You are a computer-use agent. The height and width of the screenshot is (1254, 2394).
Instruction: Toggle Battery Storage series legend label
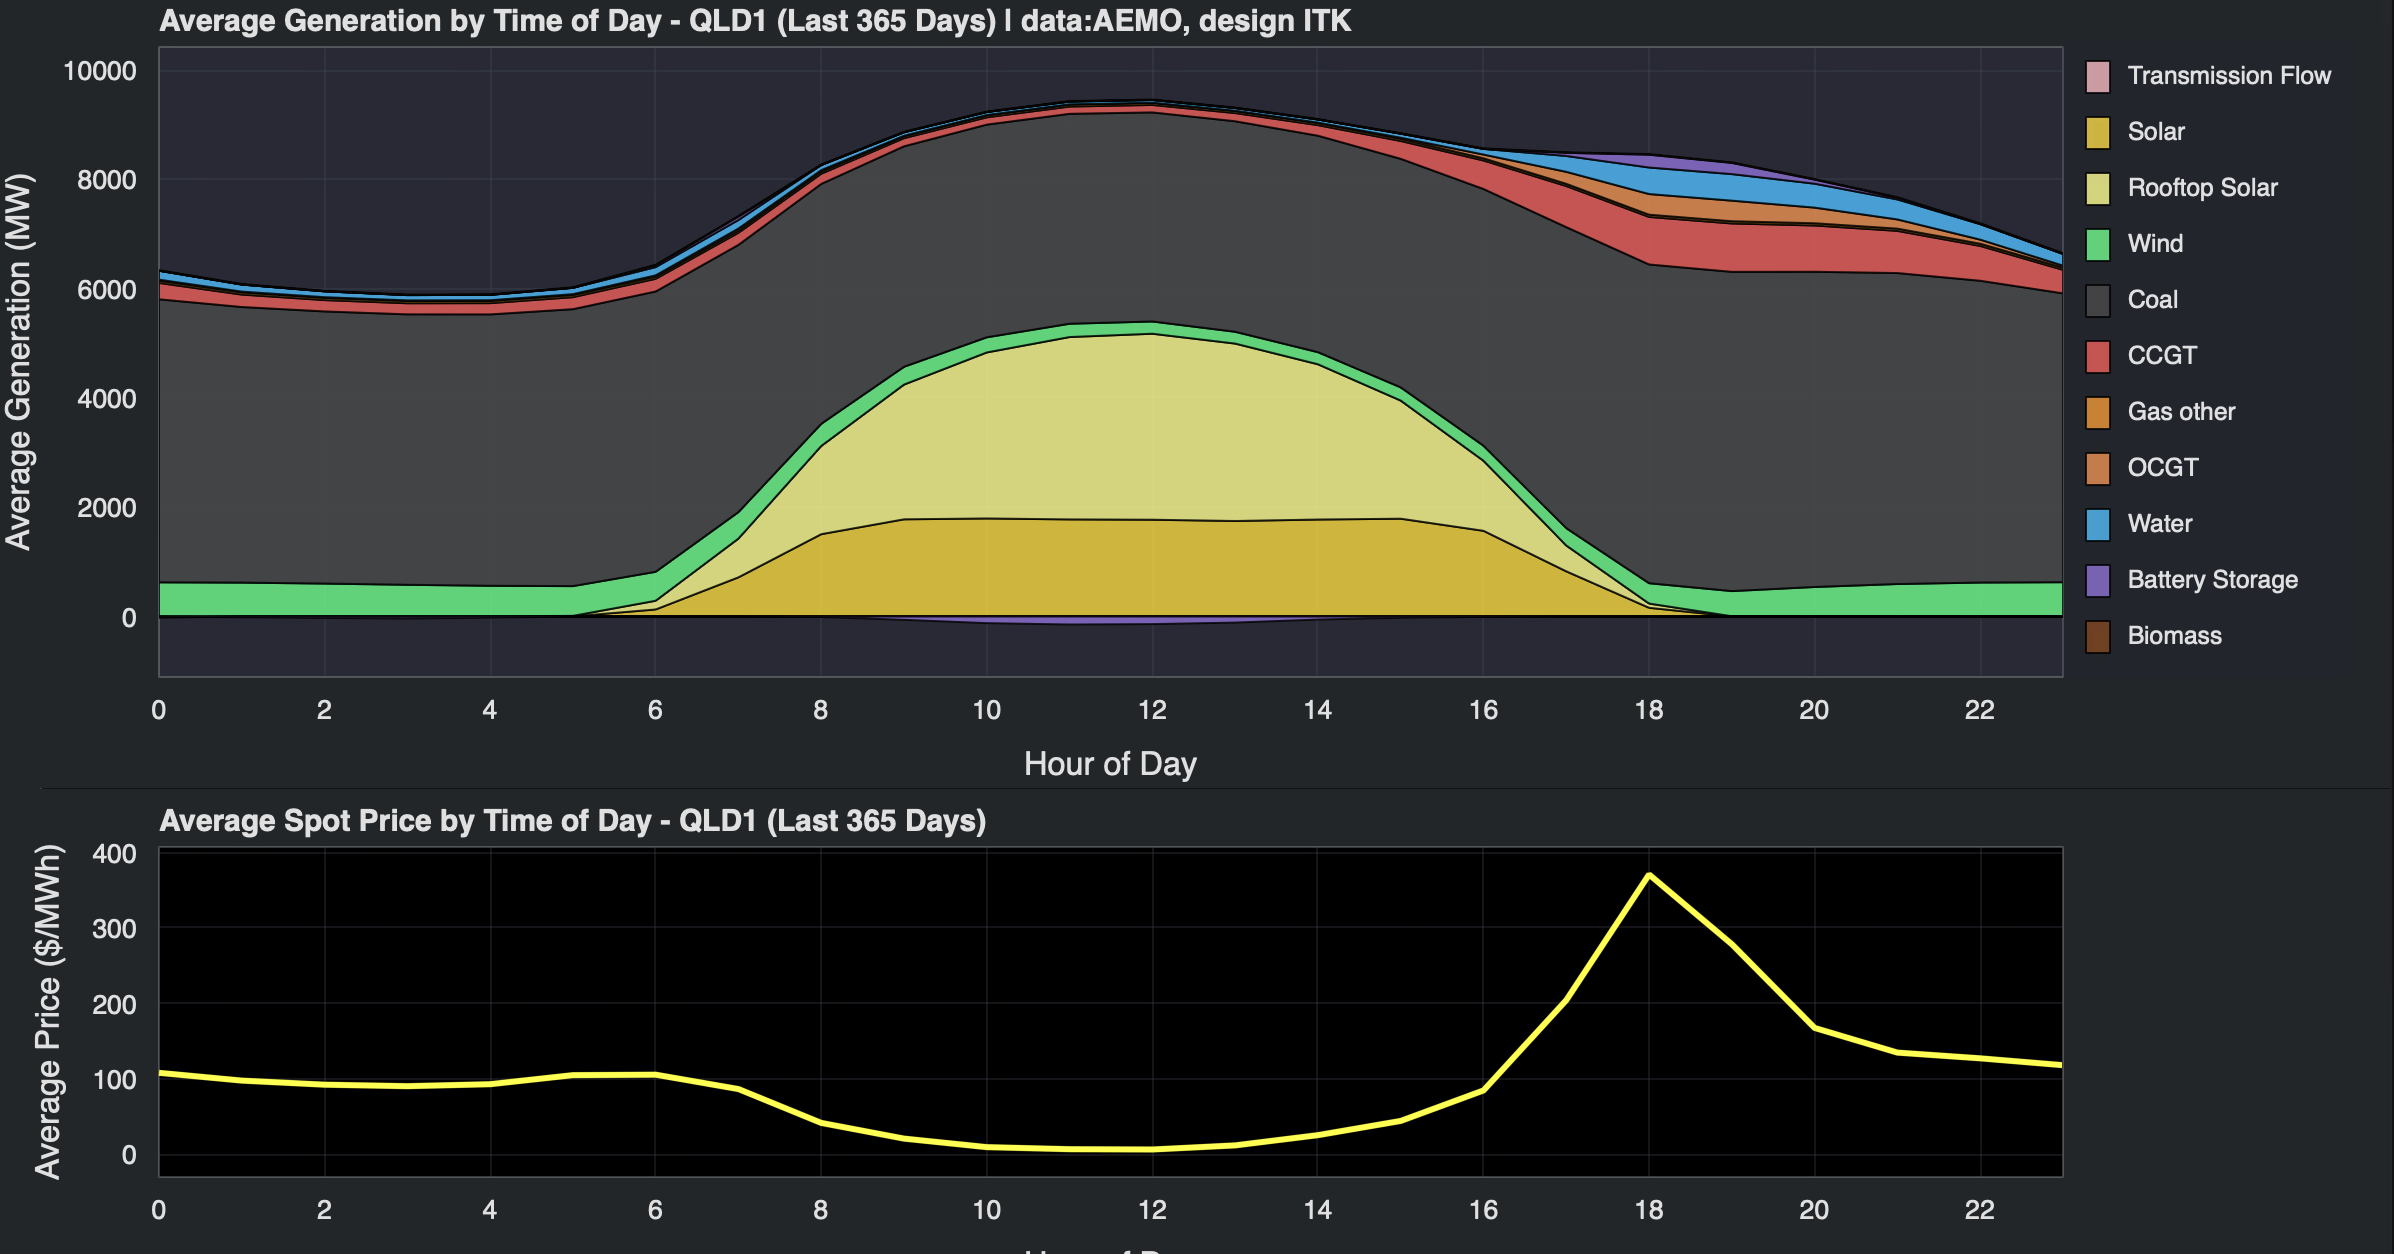click(x=2212, y=580)
